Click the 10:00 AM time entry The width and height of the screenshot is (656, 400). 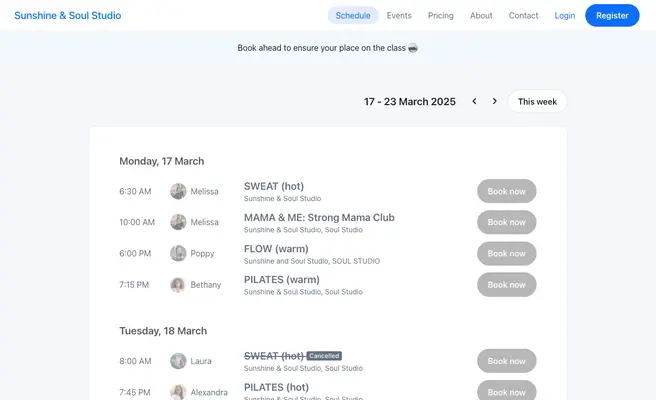pyautogui.click(x=137, y=222)
